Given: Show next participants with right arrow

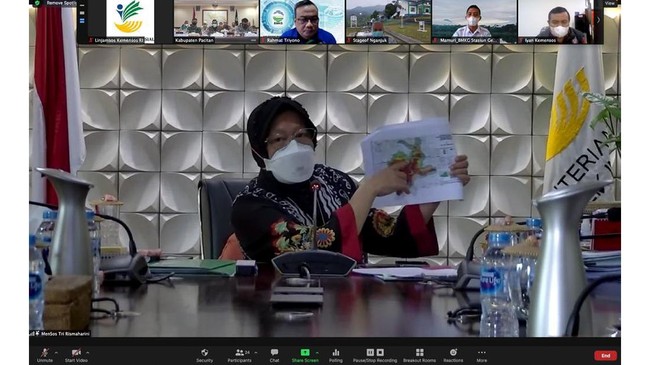Looking at the screenshot, I should (x=598, y=20).
